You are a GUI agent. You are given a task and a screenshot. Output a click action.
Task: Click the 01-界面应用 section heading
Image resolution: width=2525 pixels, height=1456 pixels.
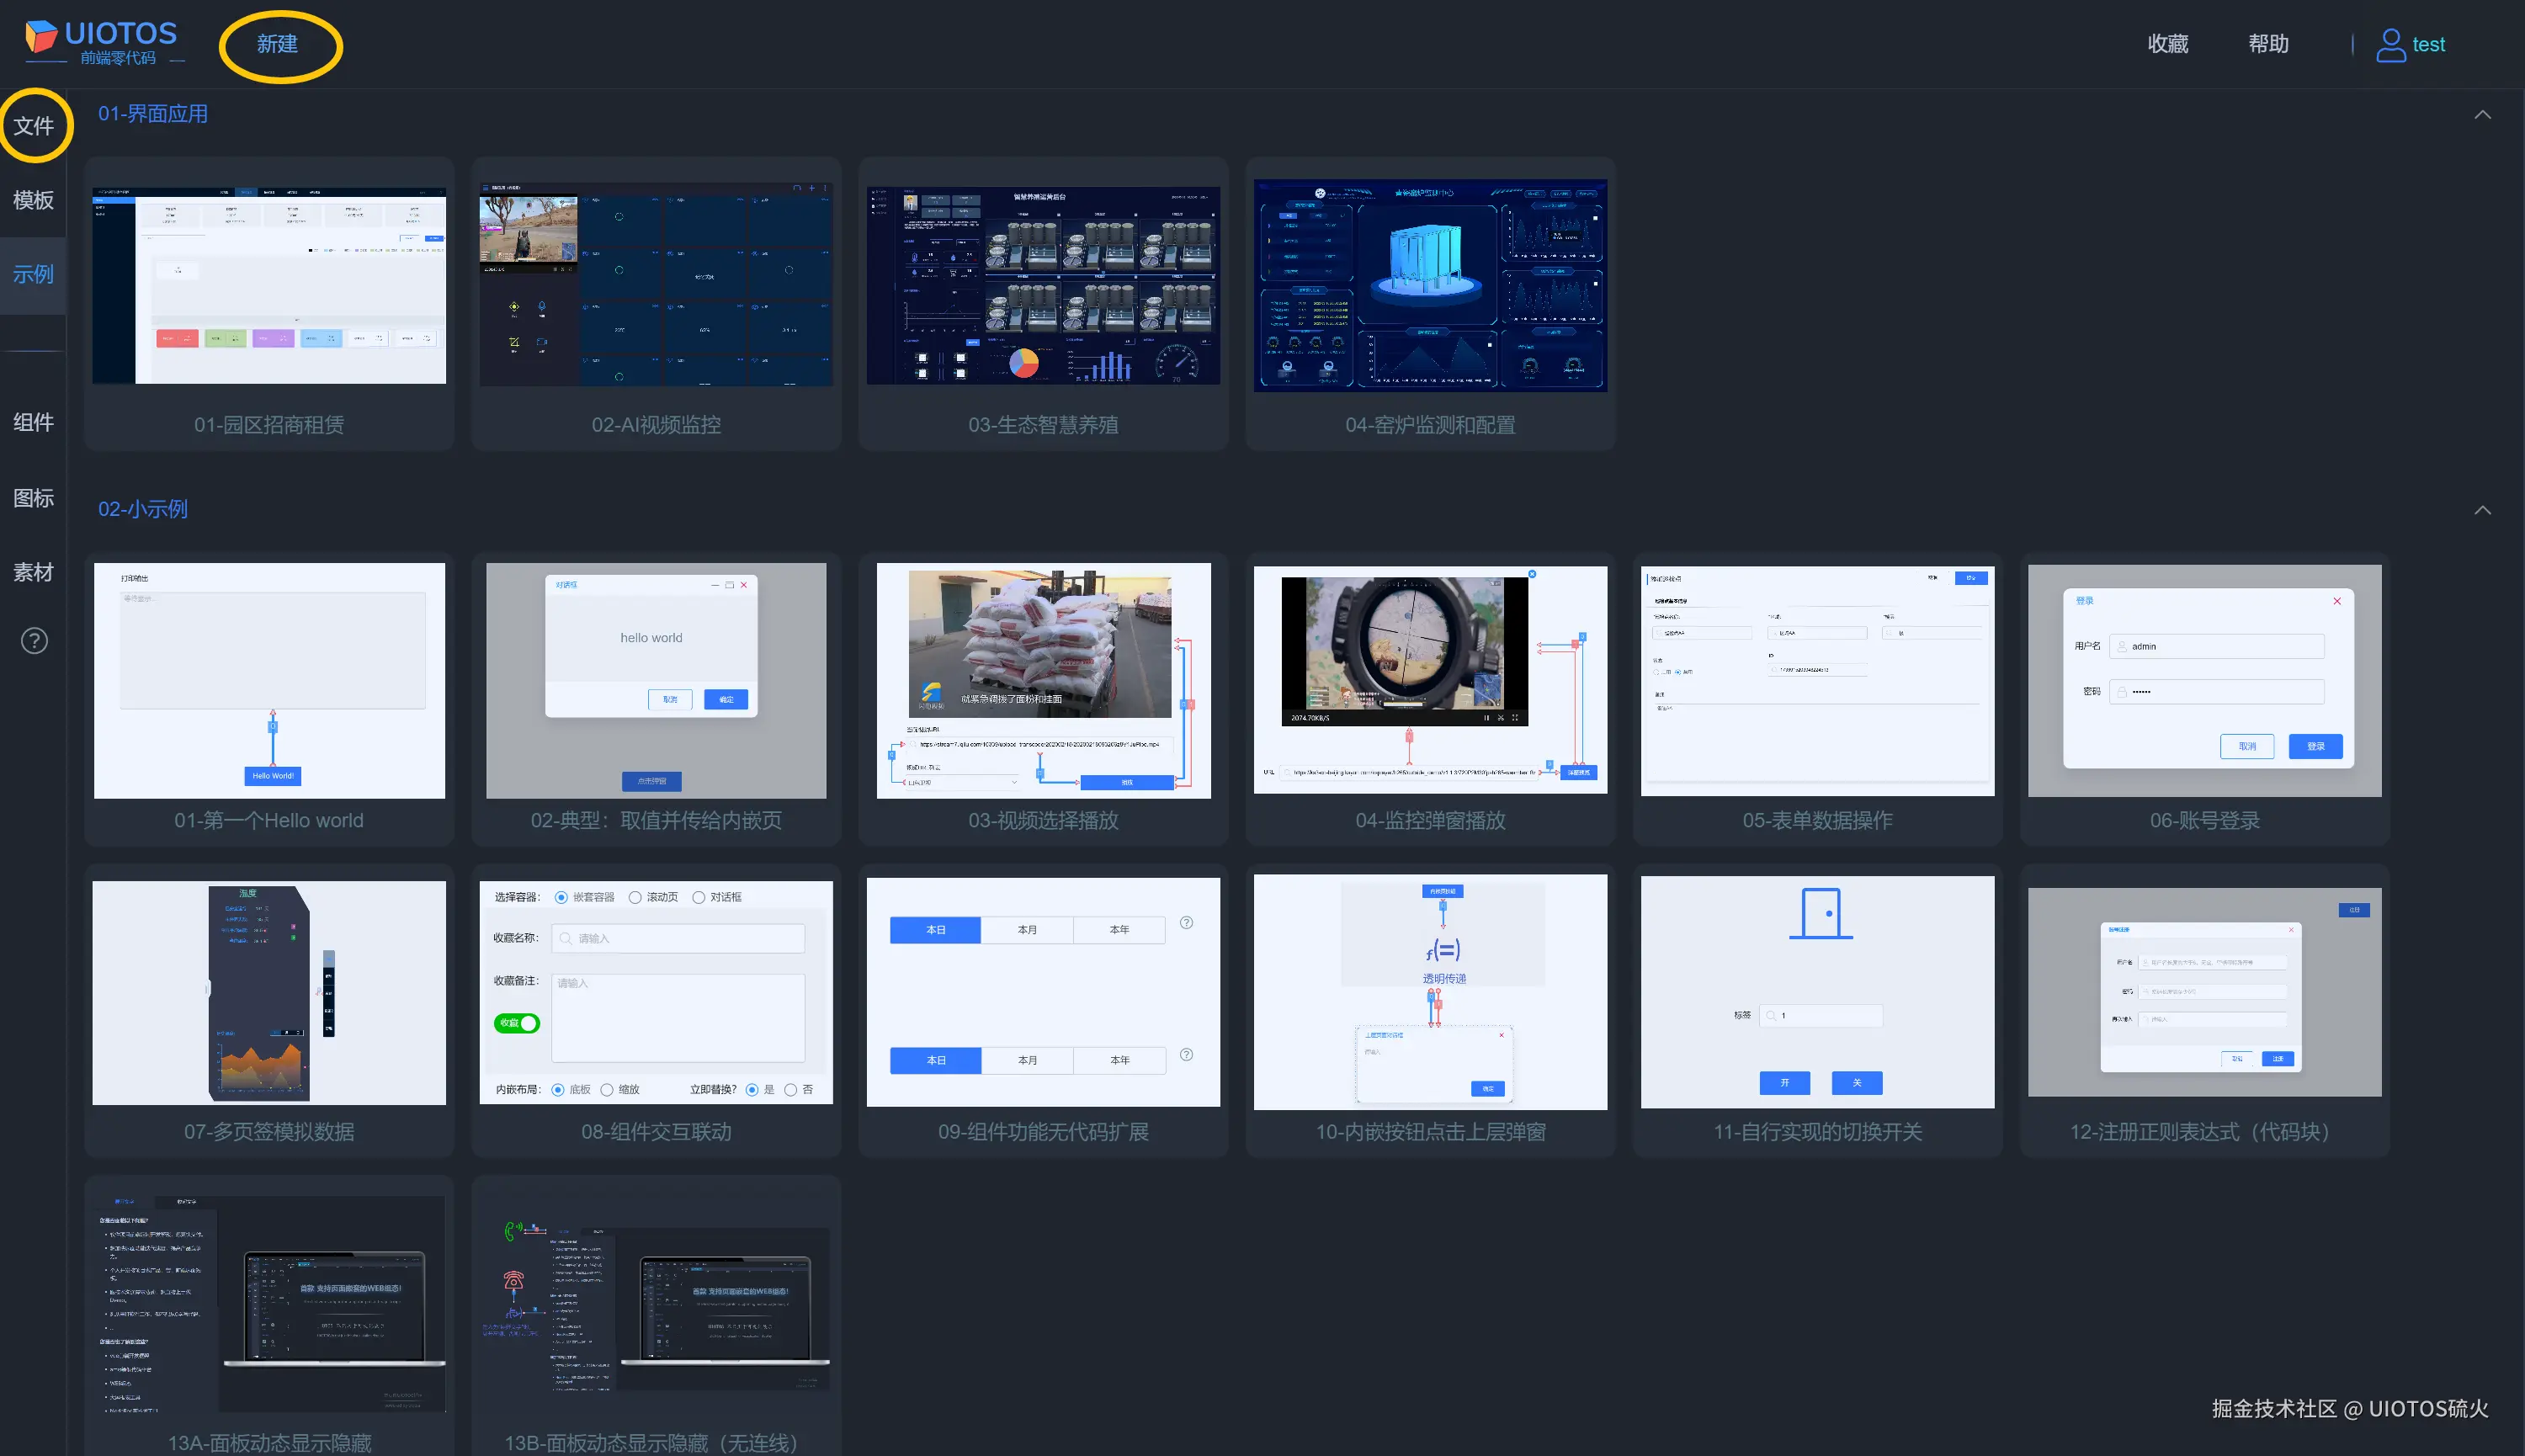coord(153,114)
